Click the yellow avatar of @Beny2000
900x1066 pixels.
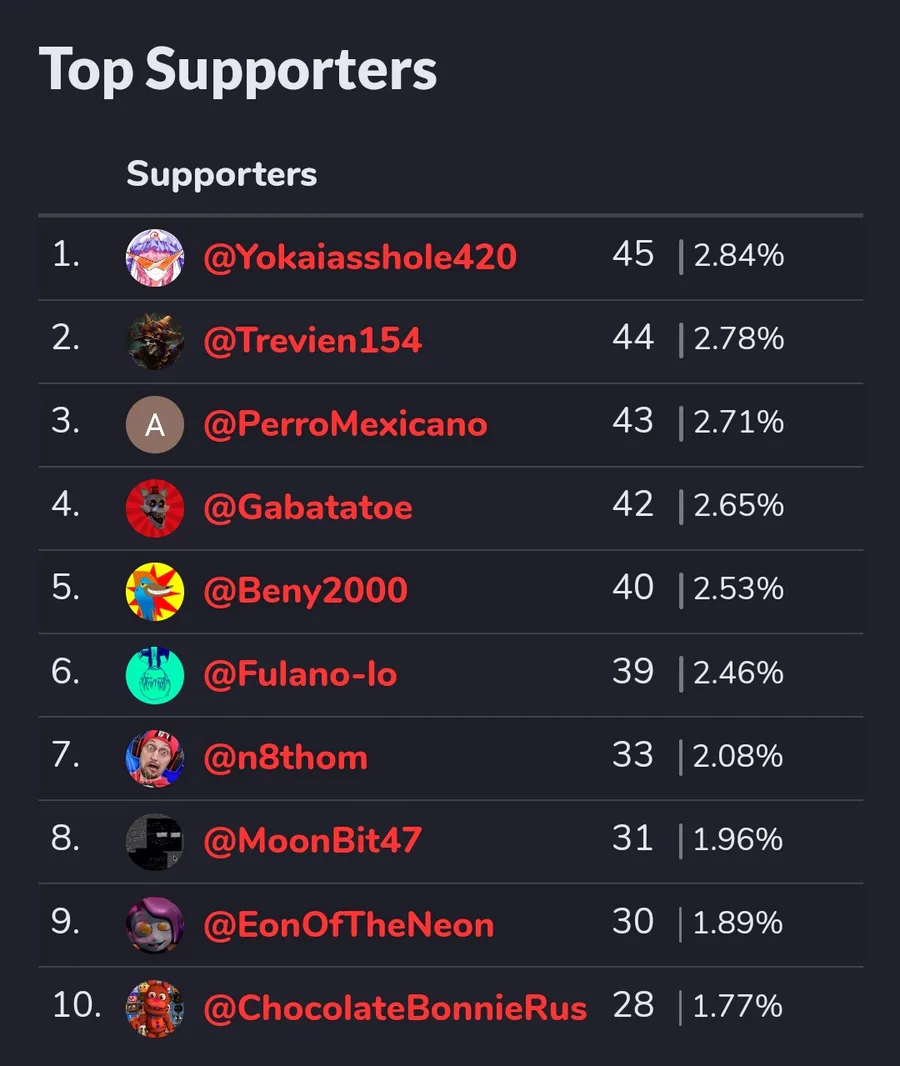[x=155, y=591]
